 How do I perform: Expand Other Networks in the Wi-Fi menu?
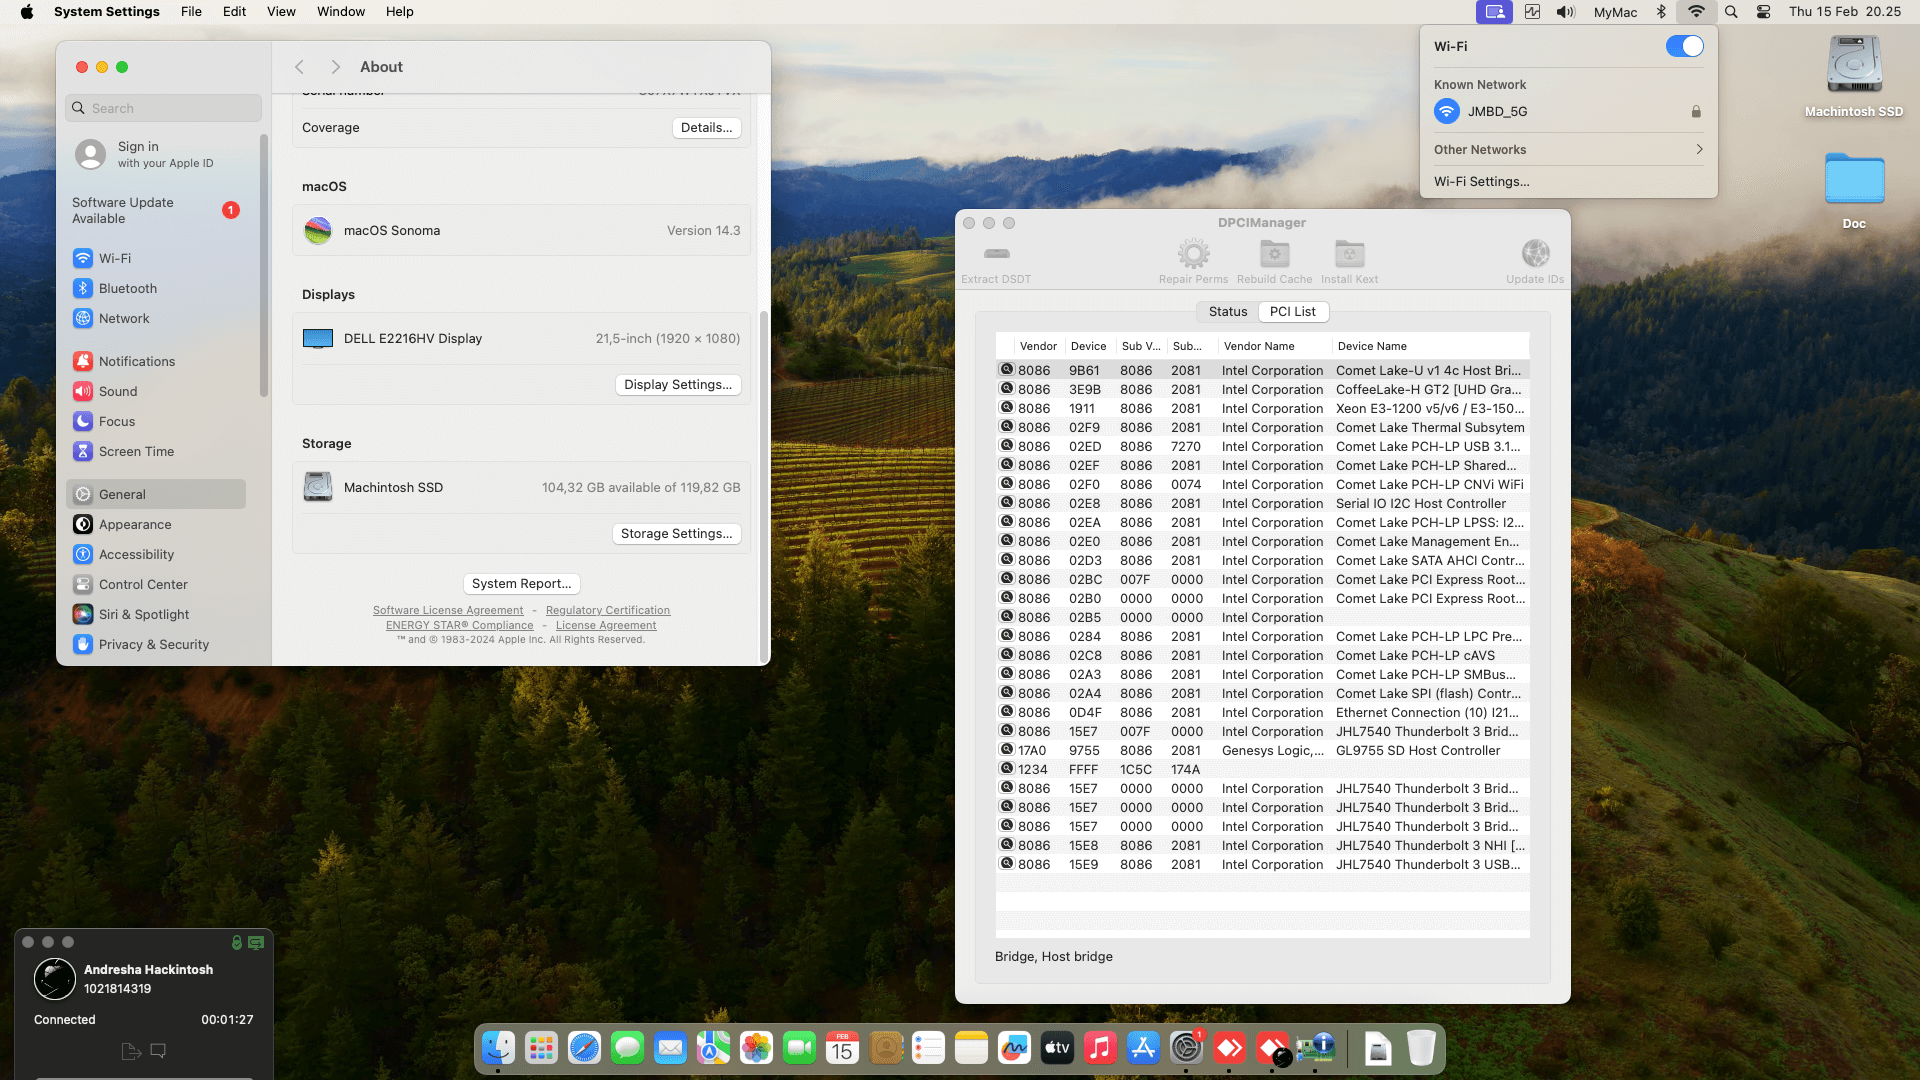(x=1568, y=149)
